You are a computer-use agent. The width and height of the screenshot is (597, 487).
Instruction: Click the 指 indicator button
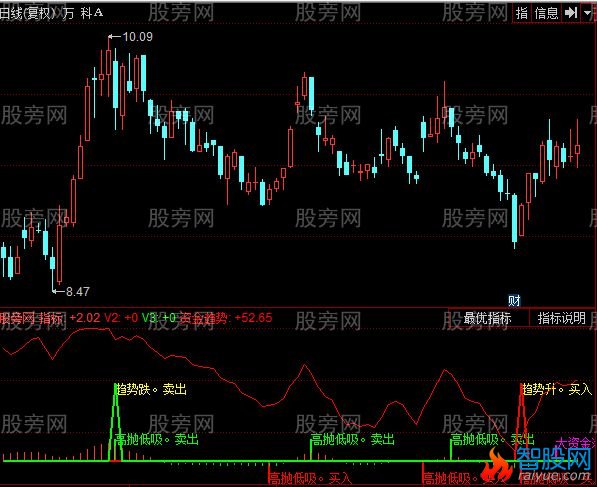tap(522, 13)
